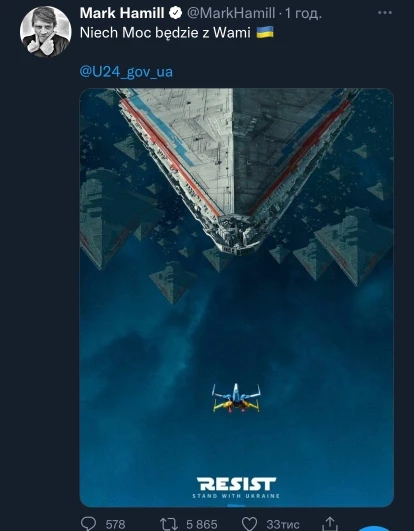Like the tweet with the heart icon
Screen dimensions: 414x531
pyautogui.click(x=250, y=524)
